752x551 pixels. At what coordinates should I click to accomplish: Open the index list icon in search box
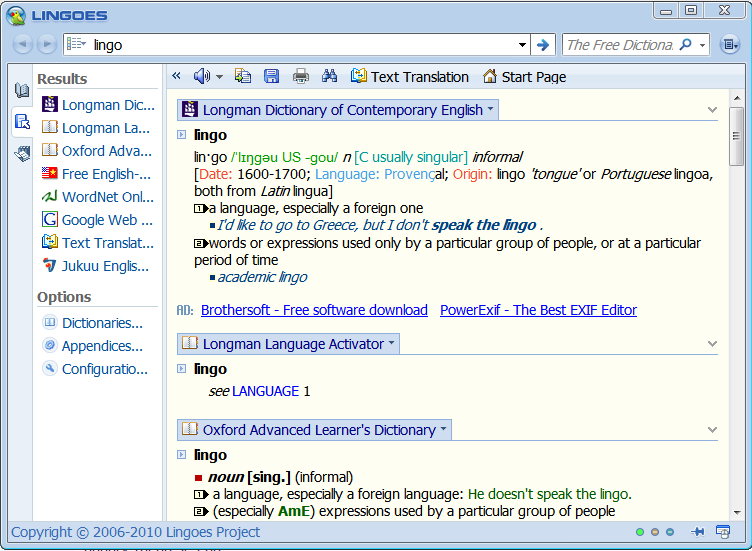tap(76, 45)
